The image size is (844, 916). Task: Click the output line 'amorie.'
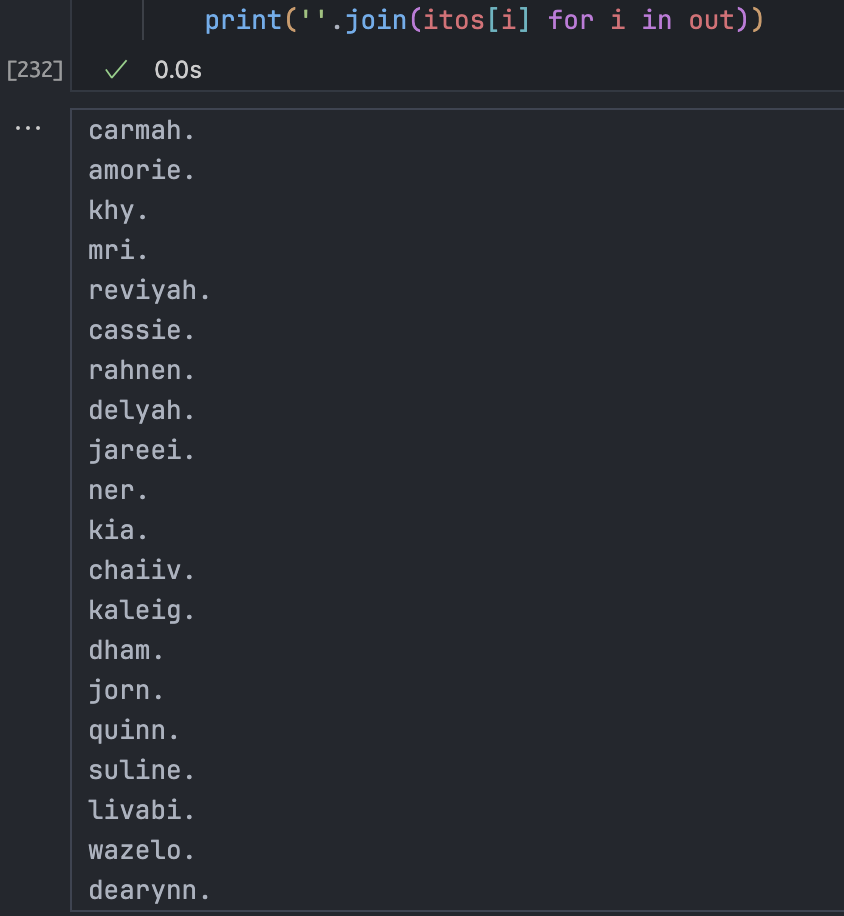click(141, 171)
